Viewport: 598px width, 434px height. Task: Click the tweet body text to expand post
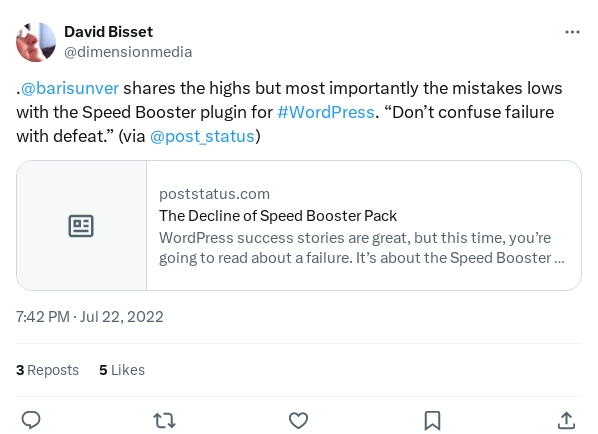click(290, 112)
